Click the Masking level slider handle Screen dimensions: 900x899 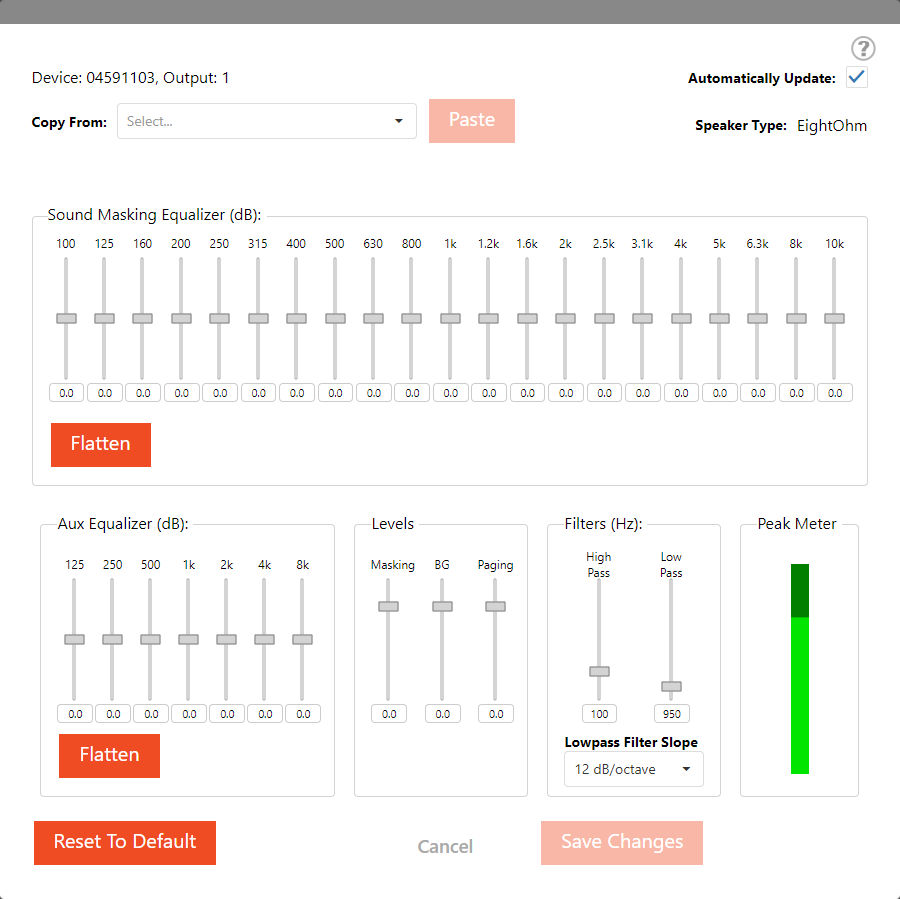389,607
